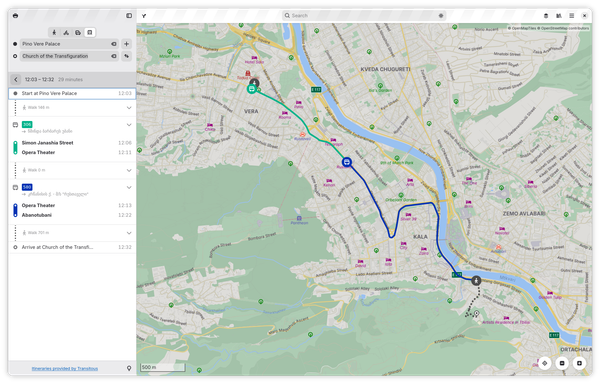Select Opera Theater stop at 12:11
The width and height of the screenshot is (600, 384).
pyautogui.click(x=38, y=153)
